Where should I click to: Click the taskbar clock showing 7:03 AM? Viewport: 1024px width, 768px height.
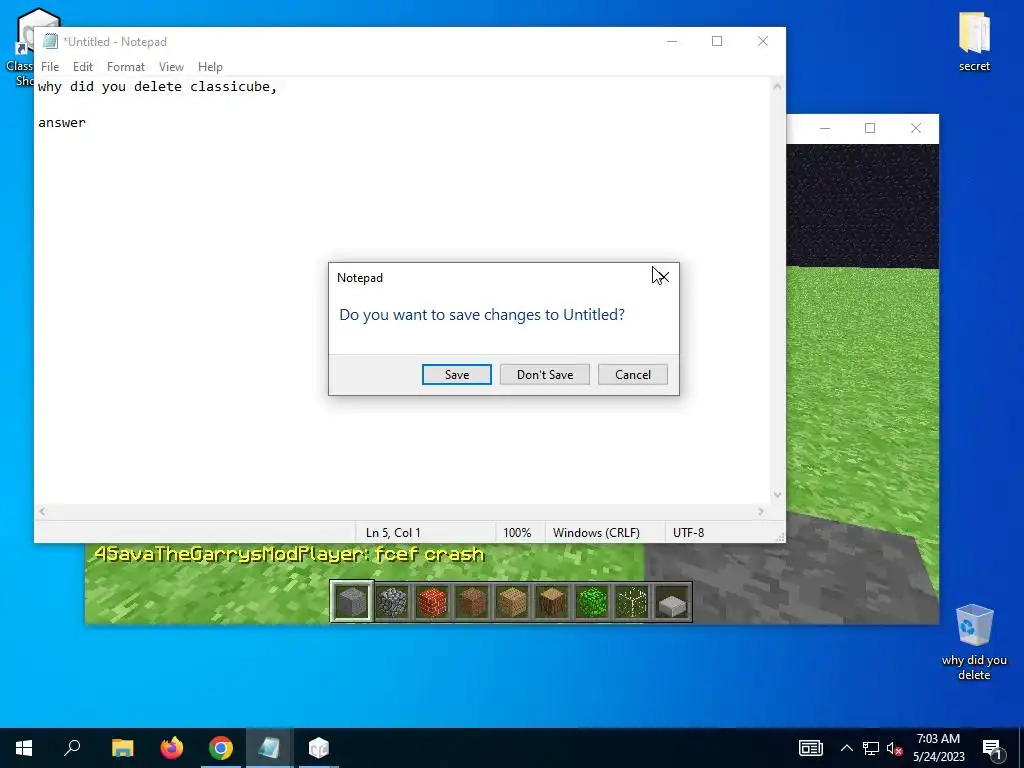pos(938,748)
